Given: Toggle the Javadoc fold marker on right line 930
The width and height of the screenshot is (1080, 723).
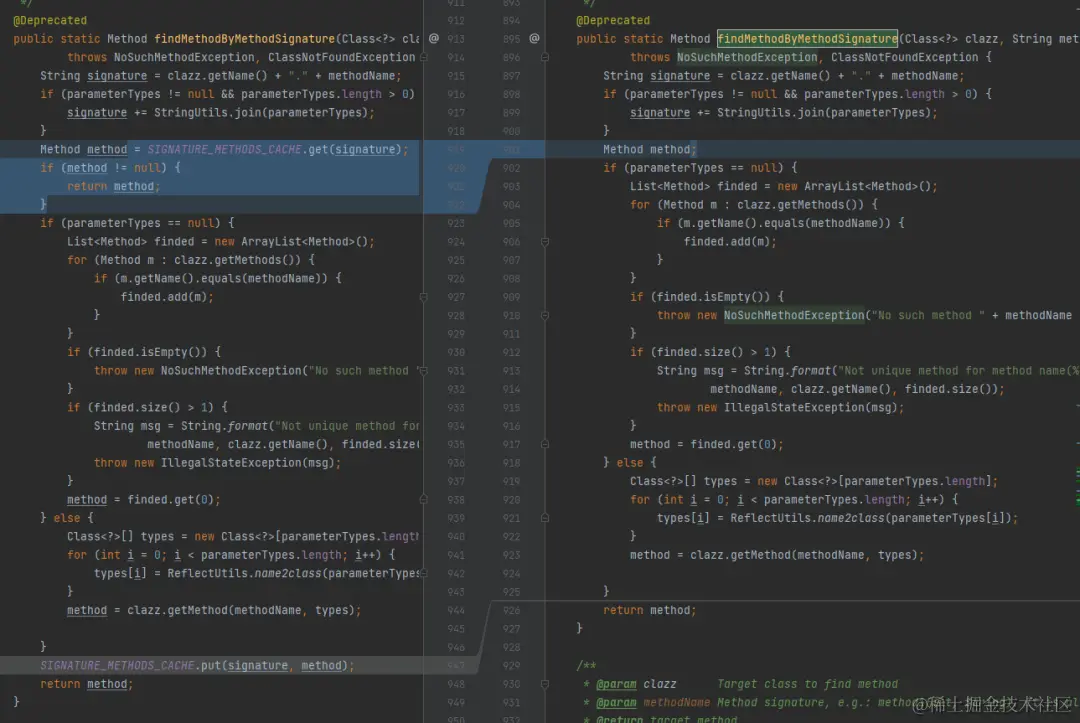Looking at the screenshot, I should click(545, 684).
